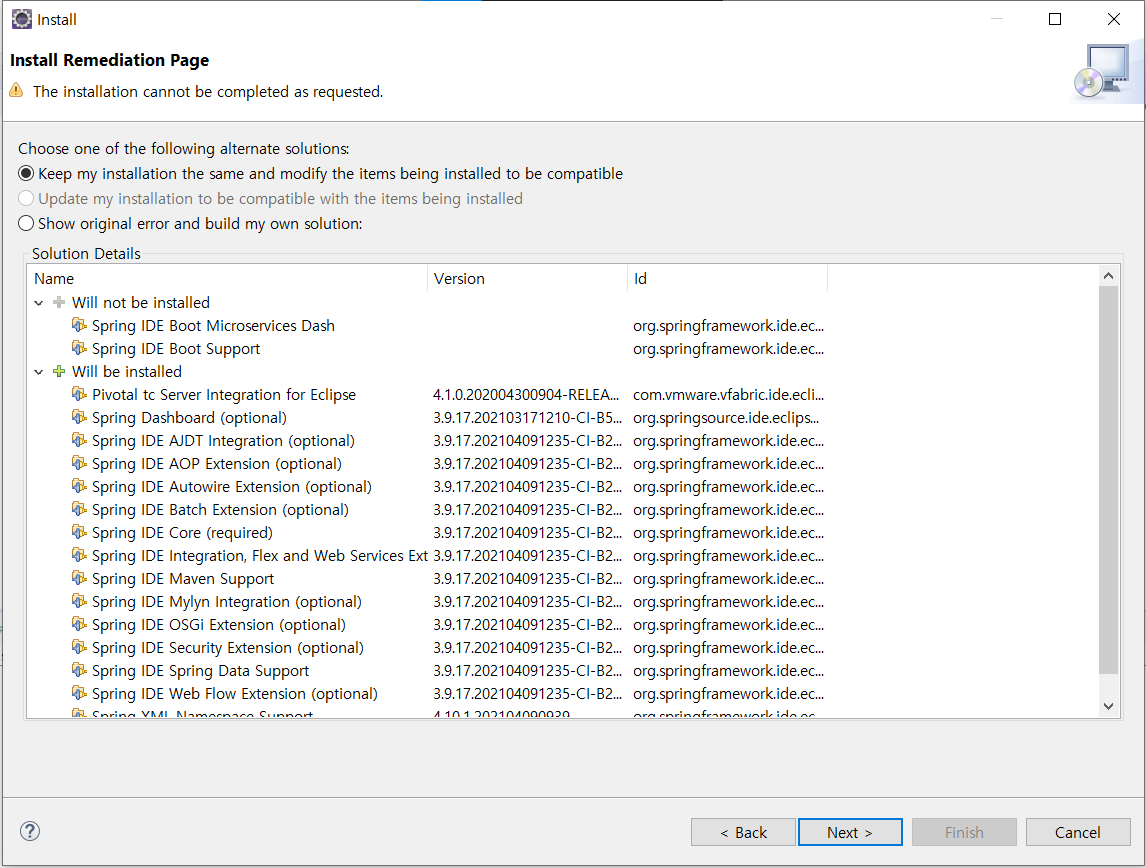Click the Name column header
The image size is (1146, 868).
227,278
